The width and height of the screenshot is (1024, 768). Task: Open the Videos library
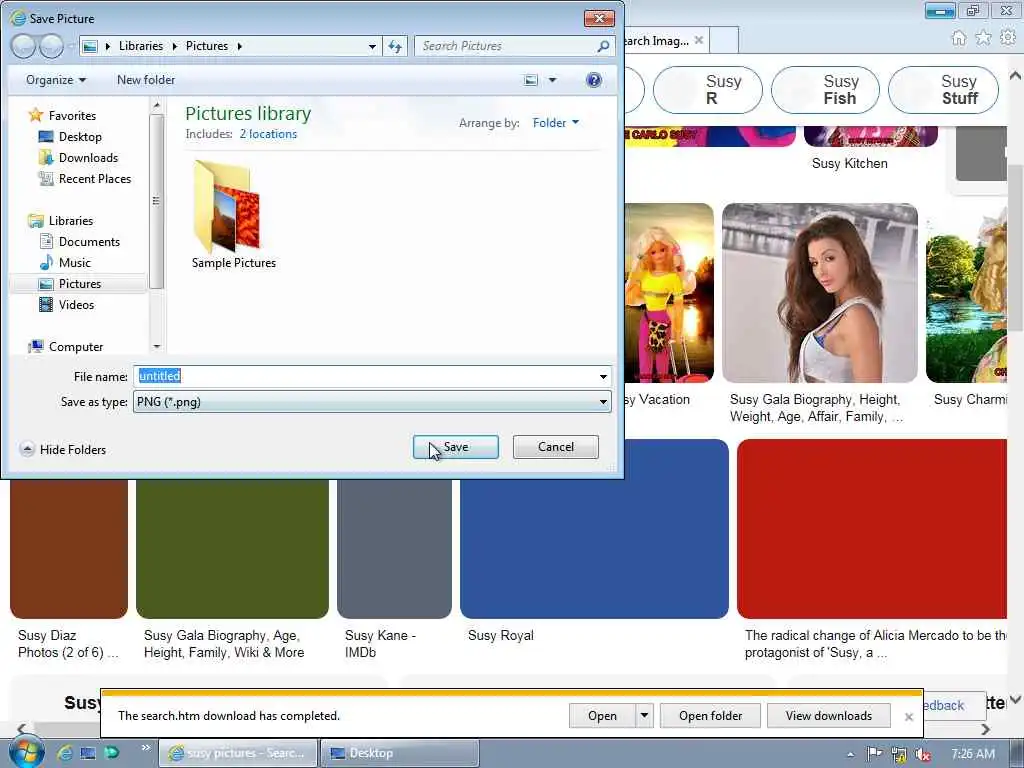tap(76, 304)
